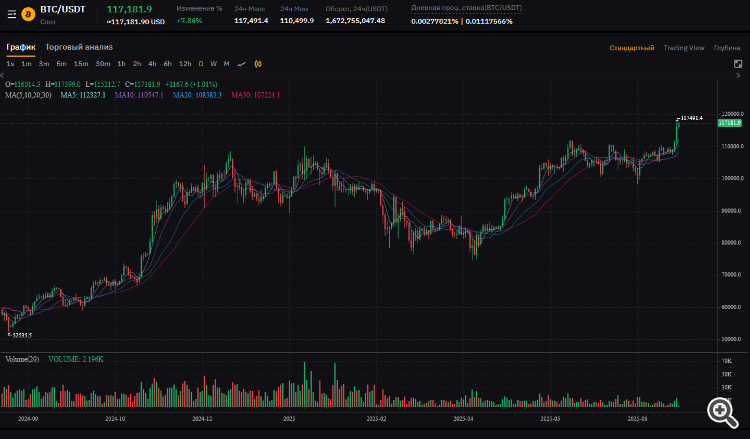Switch to the График tab

(21, 46)
